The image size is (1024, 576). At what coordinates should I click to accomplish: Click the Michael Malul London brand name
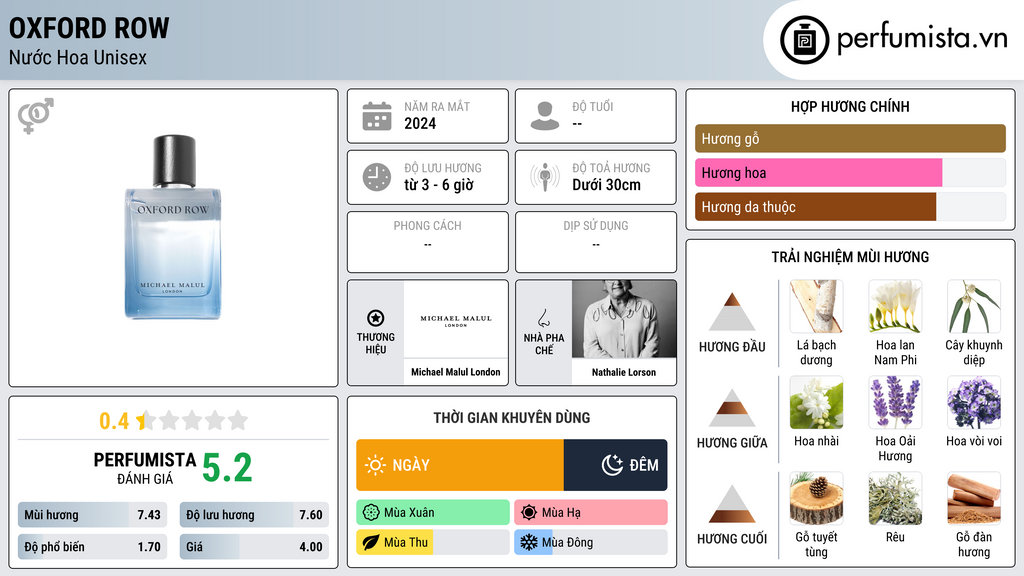point(456,372)
